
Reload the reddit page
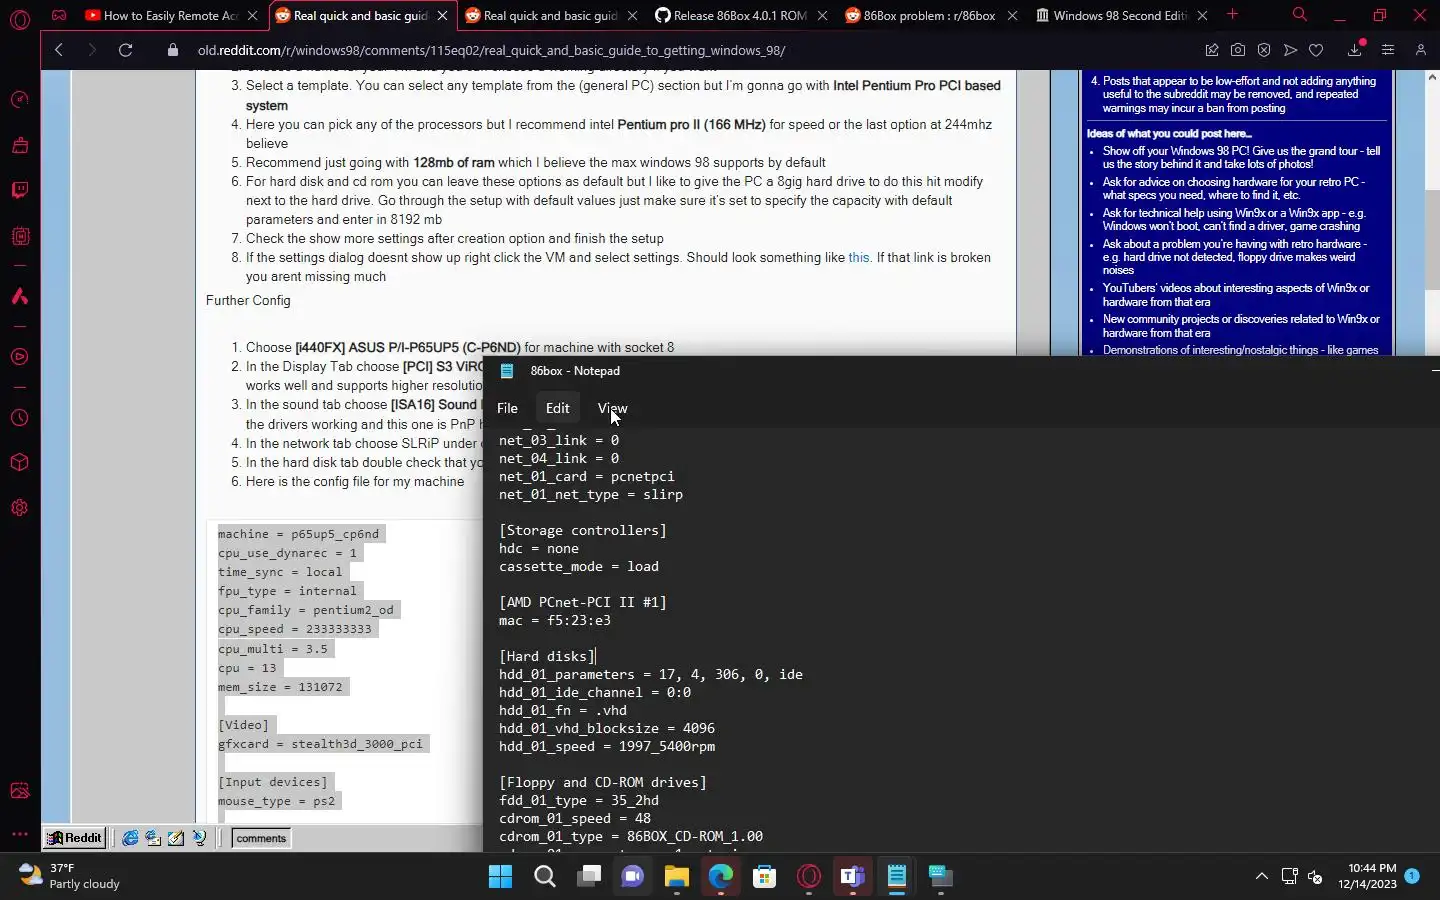point(125,50)
